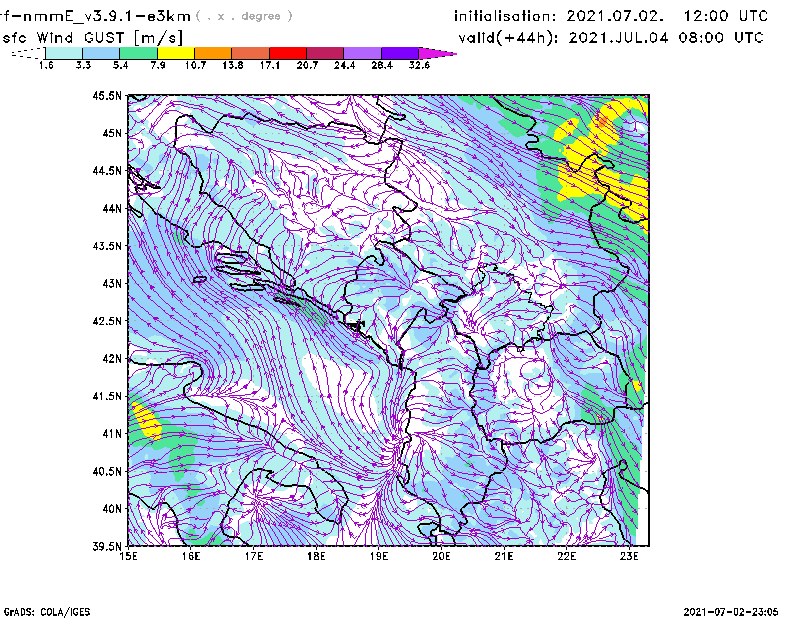Click the 18E longitude label

coord(316,556)
